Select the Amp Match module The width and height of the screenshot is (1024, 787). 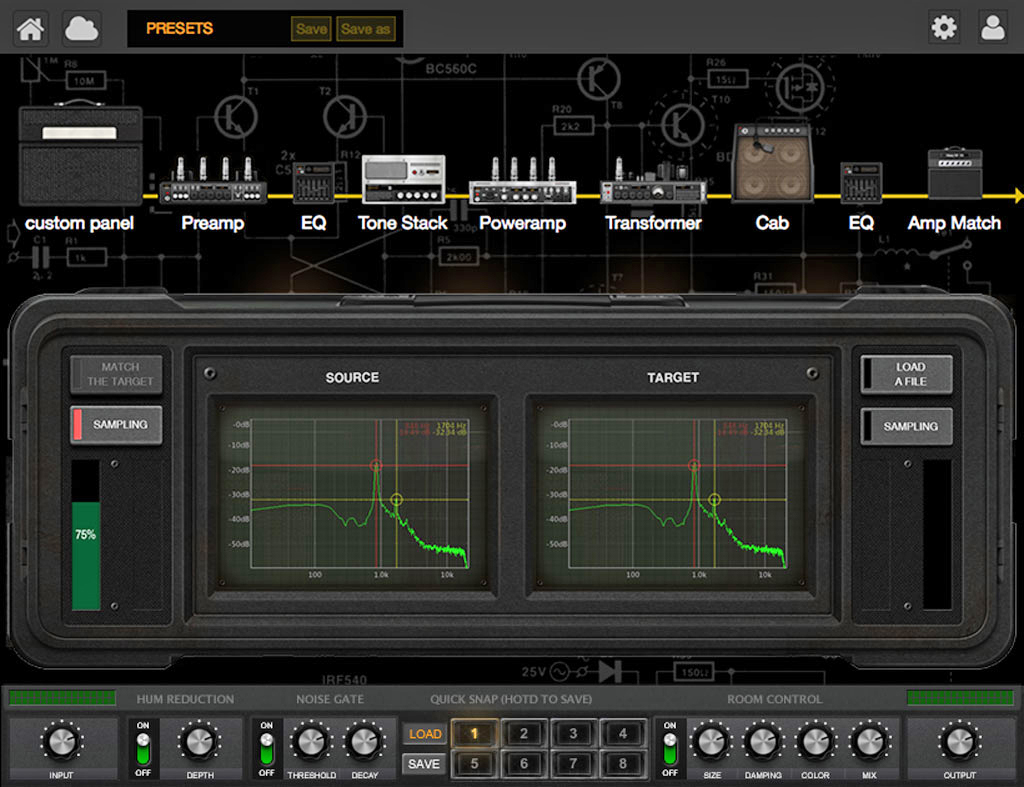click(x=954, y=175)
